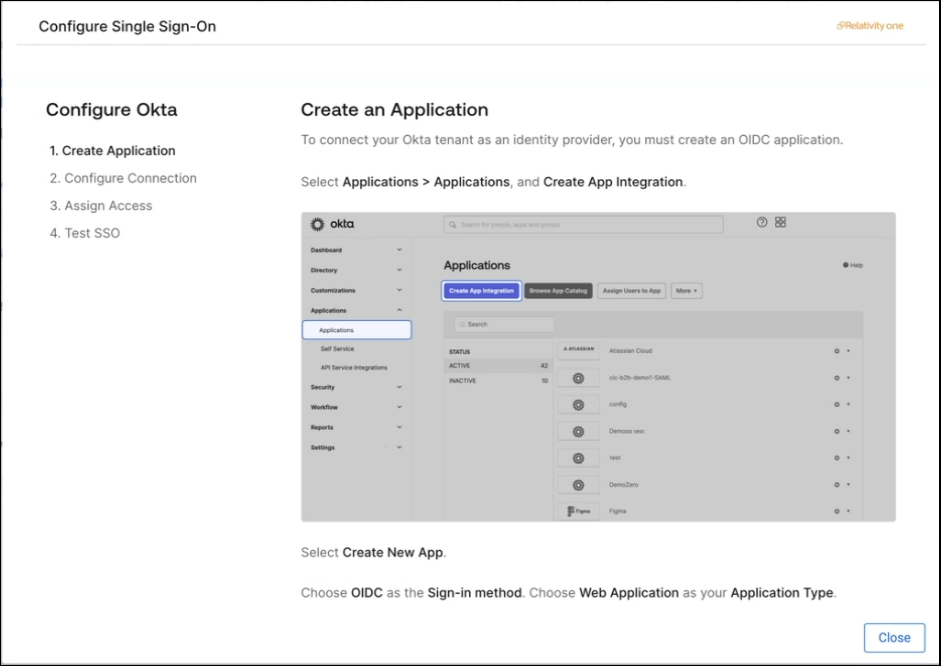Collapse the Applications sidebar section chevron
The height and width of the screenshot is (666, 941).
(399, 310)
